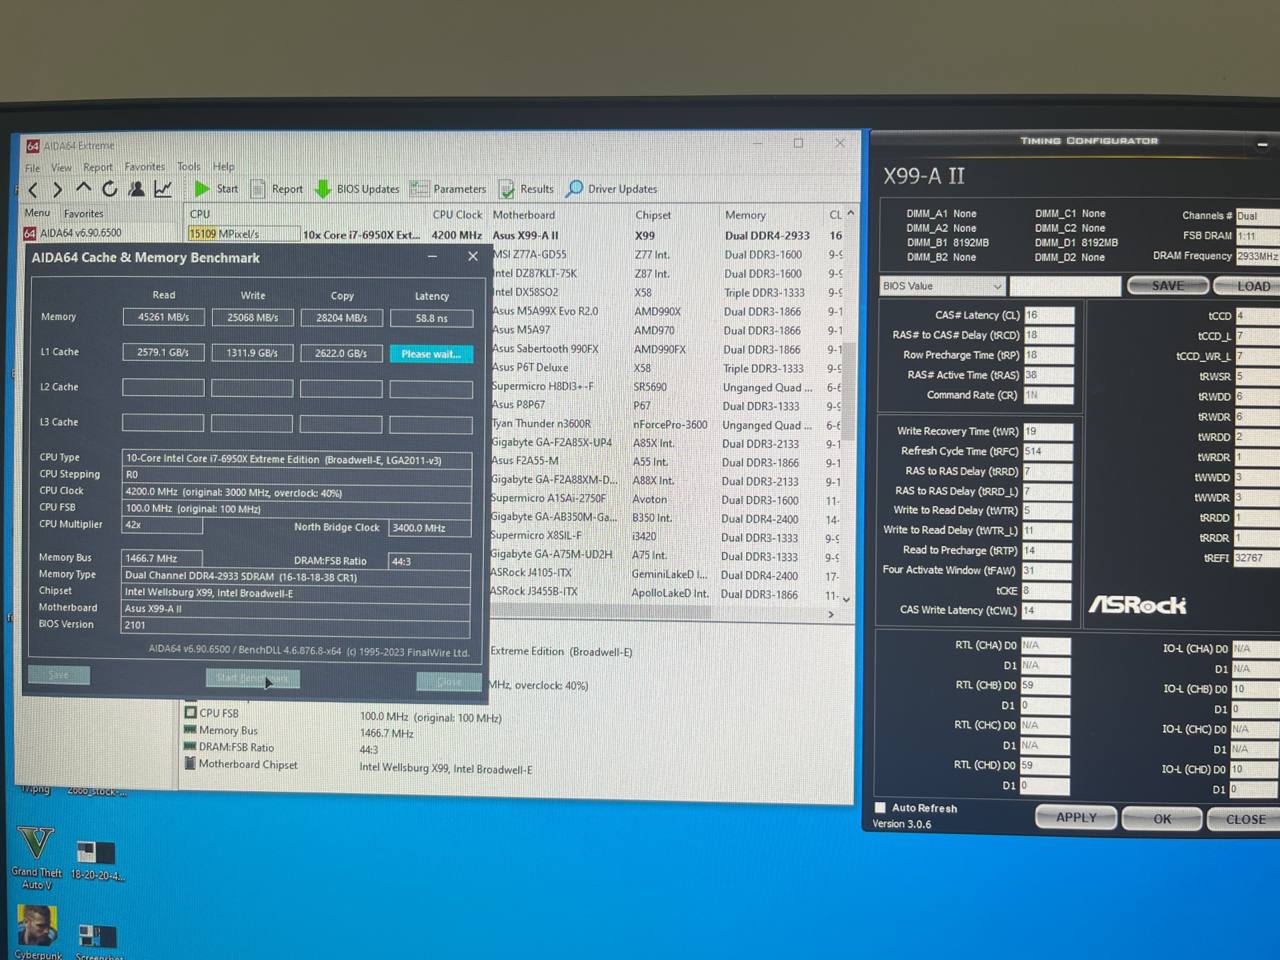The width and height of the screenshot is (1280, 960).
Task: Select the AIDA64 v6.90.6500 tree node
Action: [72, 234]
